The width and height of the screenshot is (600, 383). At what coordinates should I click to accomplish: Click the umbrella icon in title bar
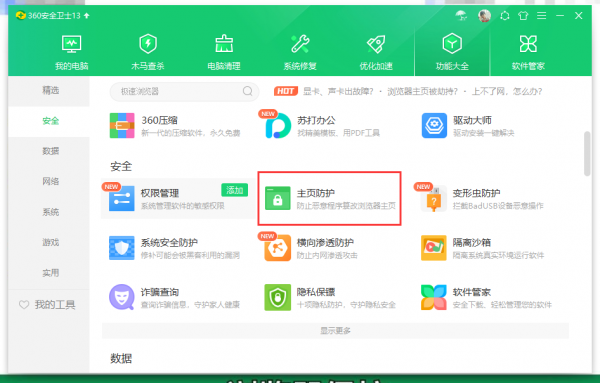pos(461,16)
